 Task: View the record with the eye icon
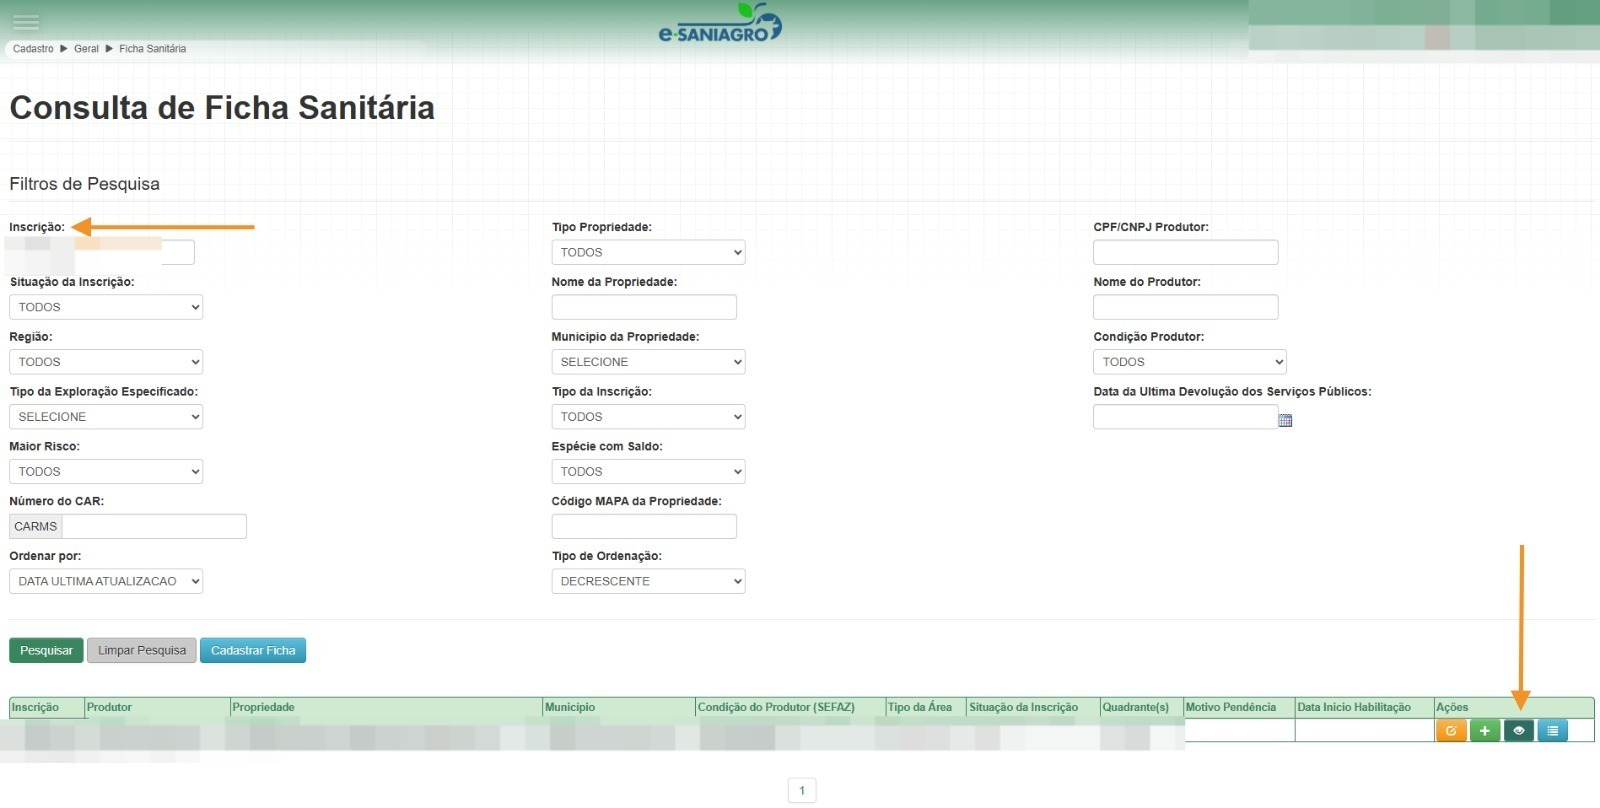1518,731
